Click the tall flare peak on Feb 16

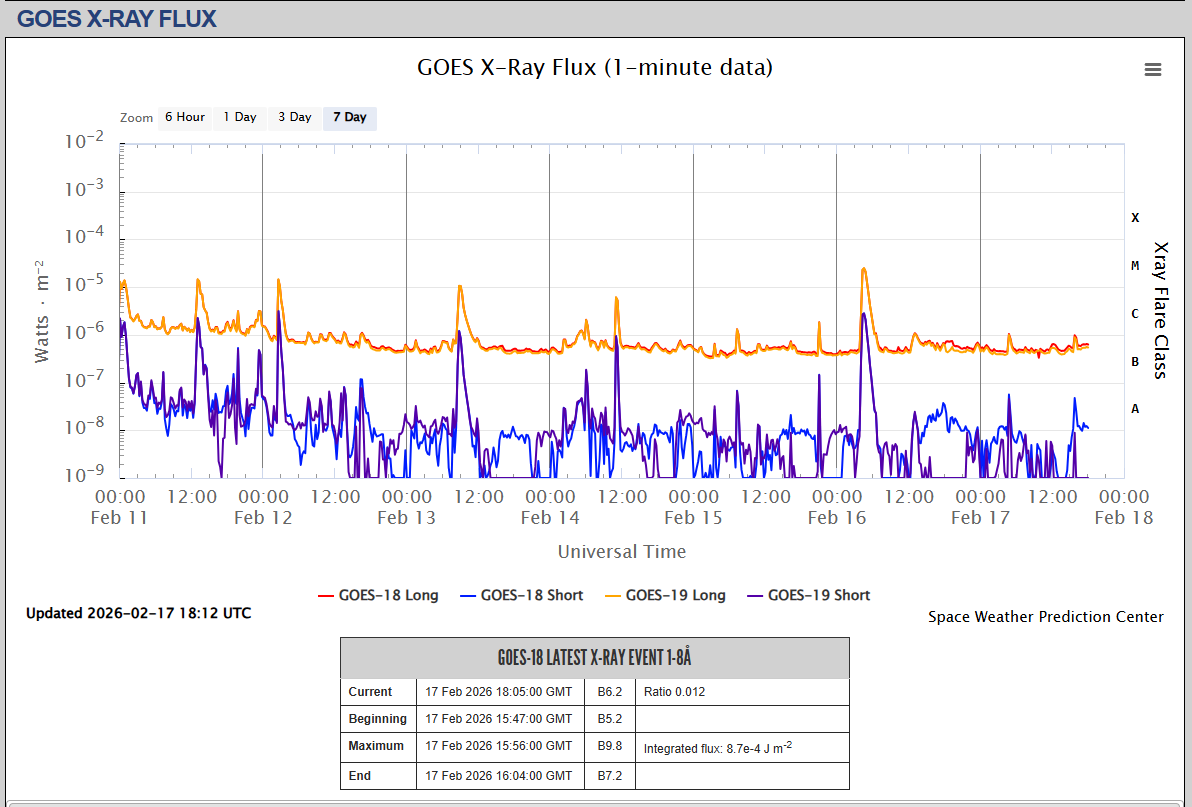(x=863, y=270)
